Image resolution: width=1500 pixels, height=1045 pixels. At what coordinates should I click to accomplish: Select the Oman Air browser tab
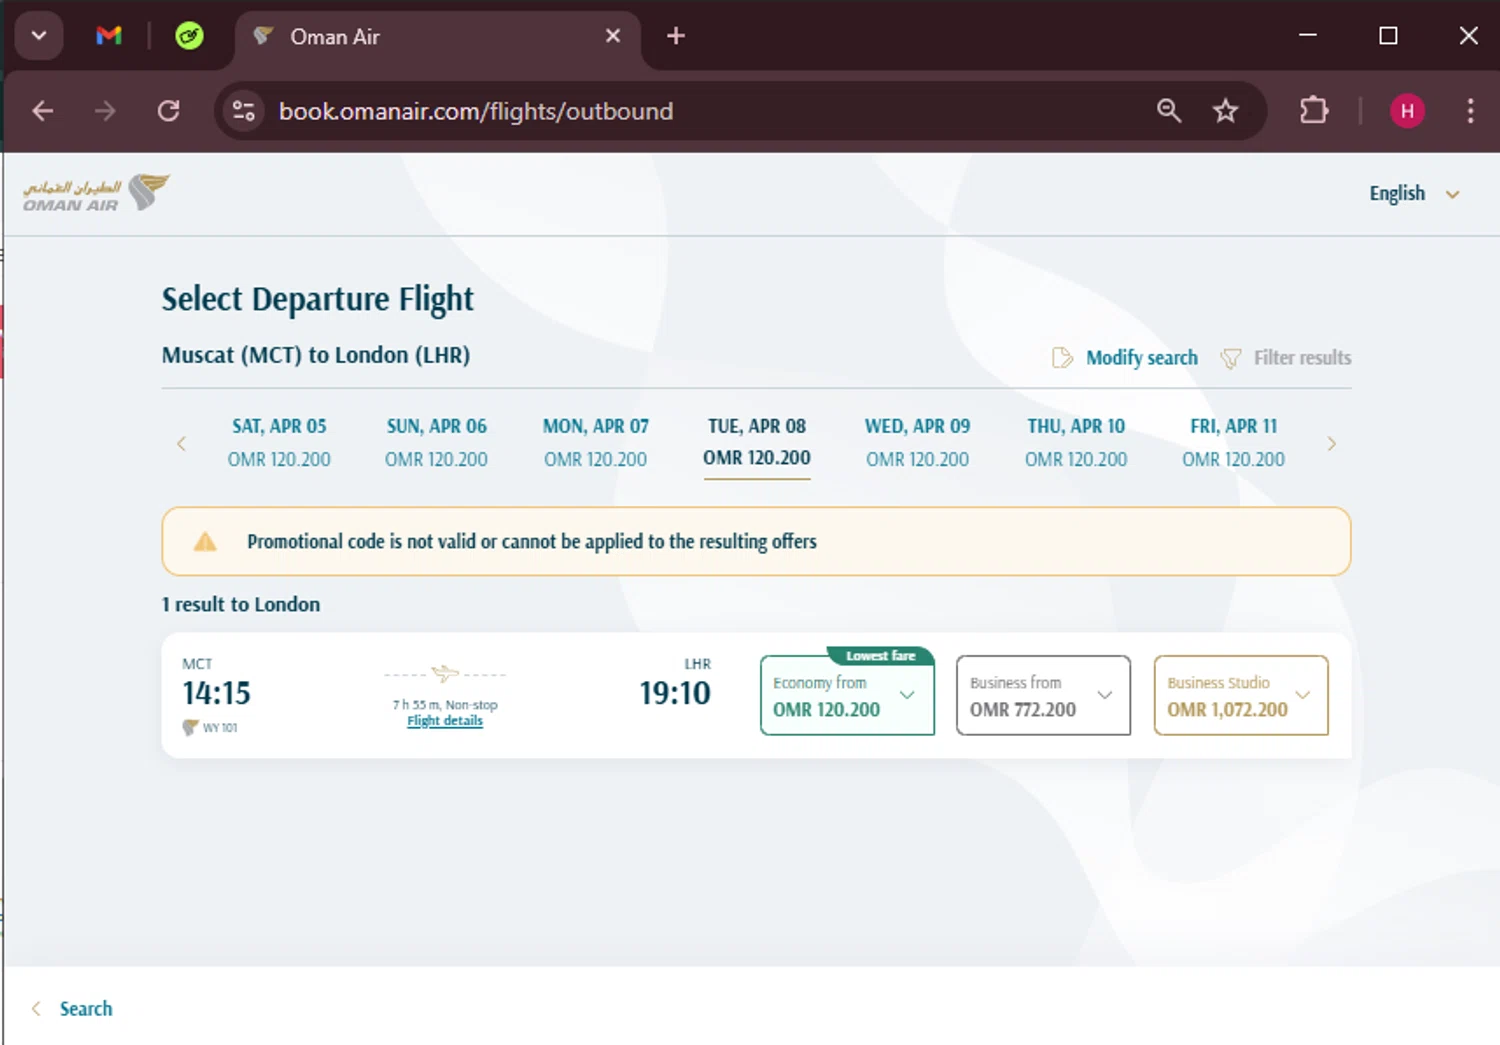click(438, 37)
